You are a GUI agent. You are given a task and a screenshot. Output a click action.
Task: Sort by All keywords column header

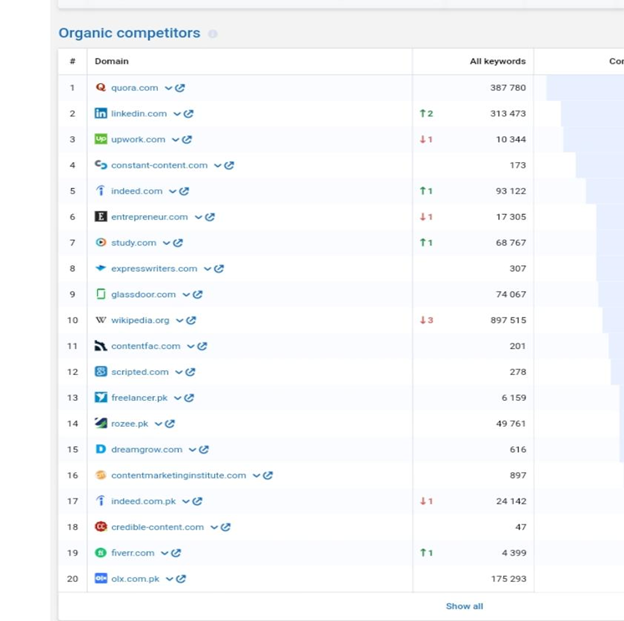(497, 61)
